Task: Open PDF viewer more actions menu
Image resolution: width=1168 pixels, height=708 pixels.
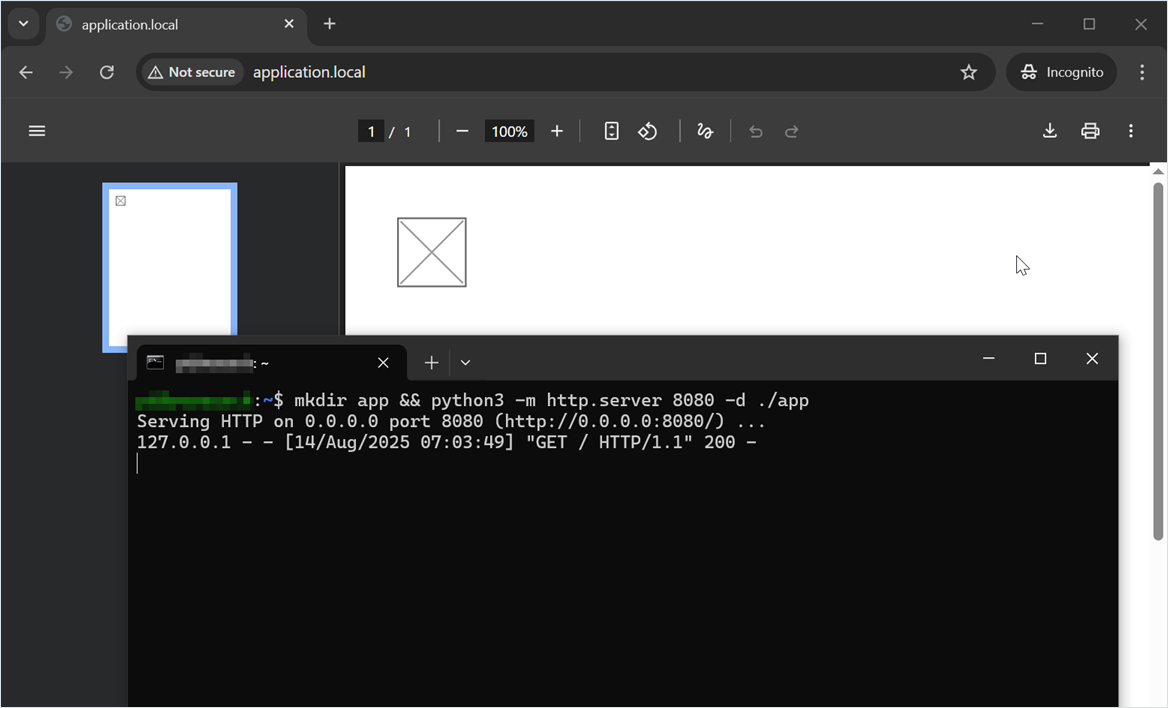Action: pos(1131,131)
